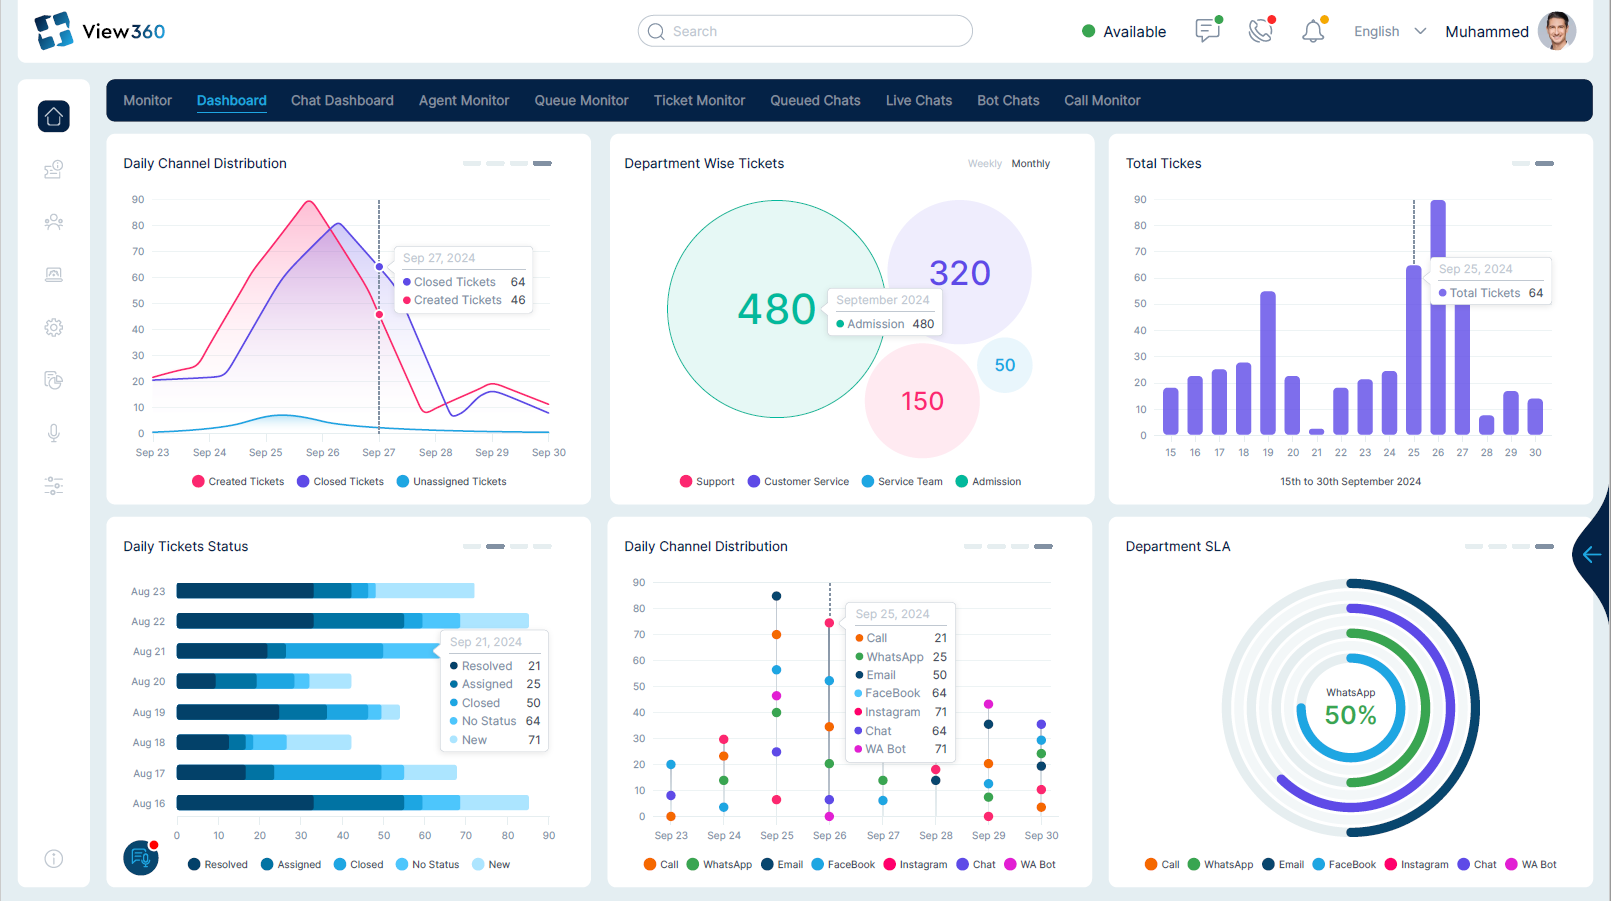This screenshot has width=1611, height=901.
Task: Toggle Created Tickets legend series
Action: [238, 481]
